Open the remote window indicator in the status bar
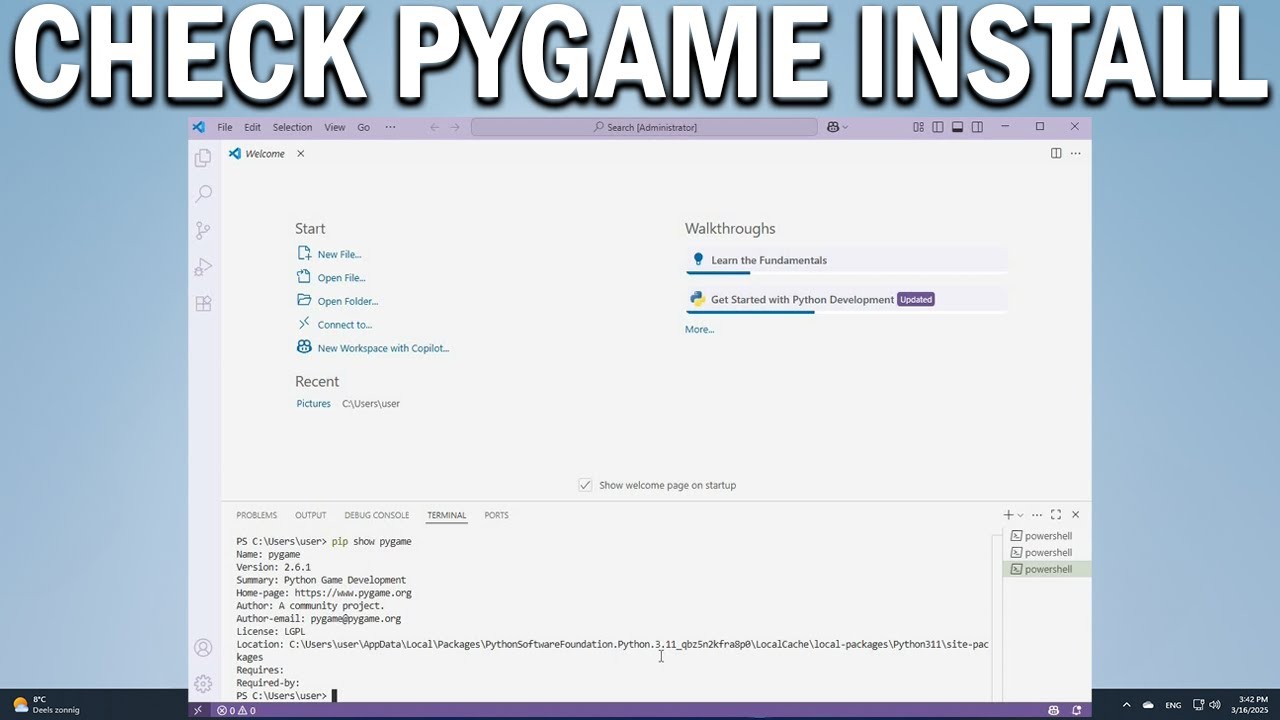This screenshot has width=1280, height=720. [x=197, y=710]
